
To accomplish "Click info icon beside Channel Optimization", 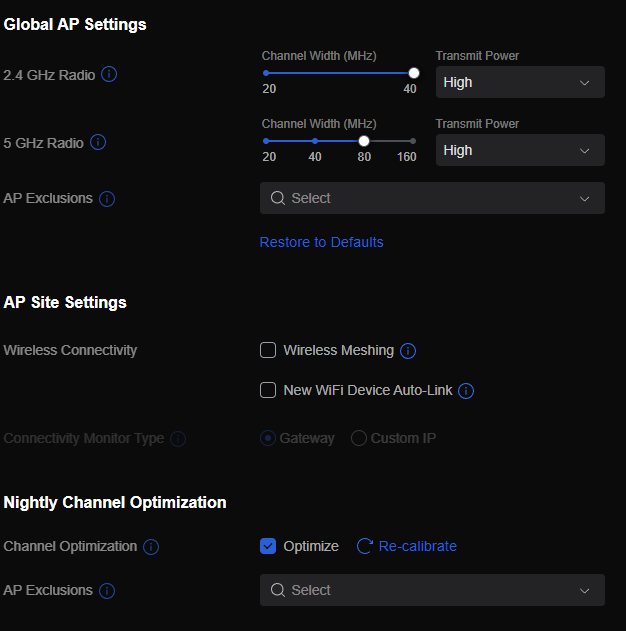I will pos(151,547).
